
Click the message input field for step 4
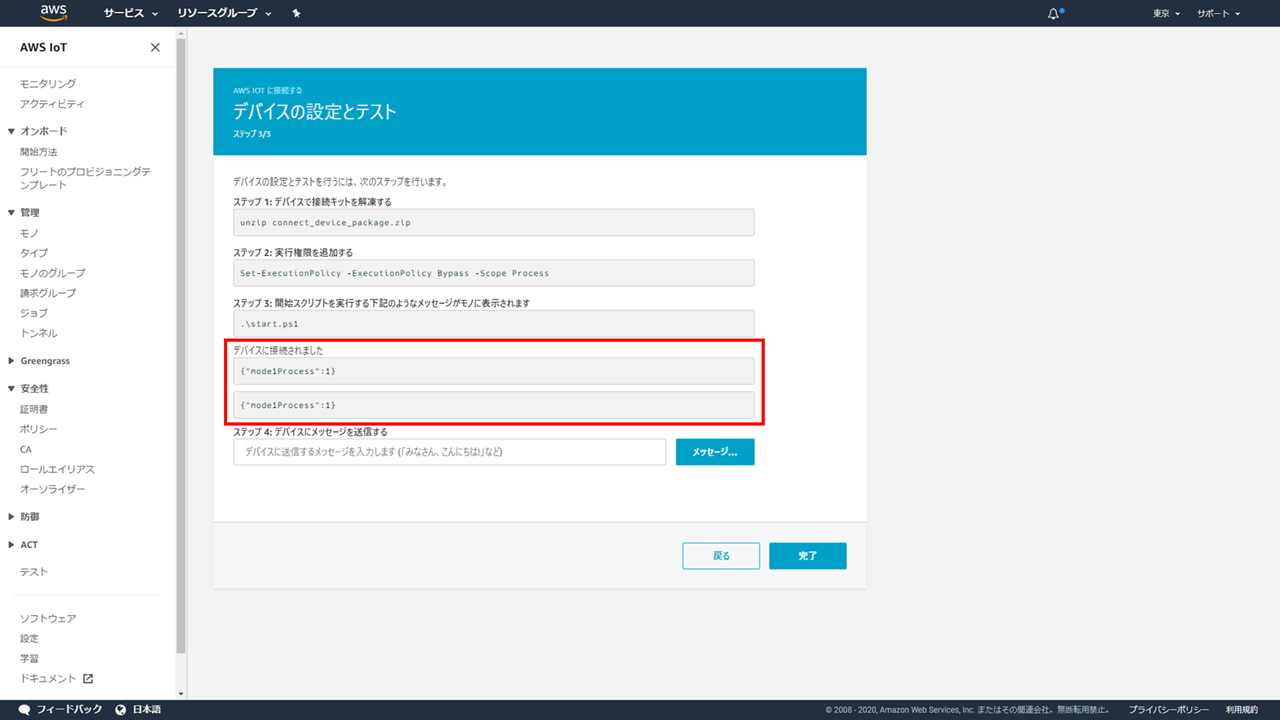pyautogui.click(x=449, y=452)
